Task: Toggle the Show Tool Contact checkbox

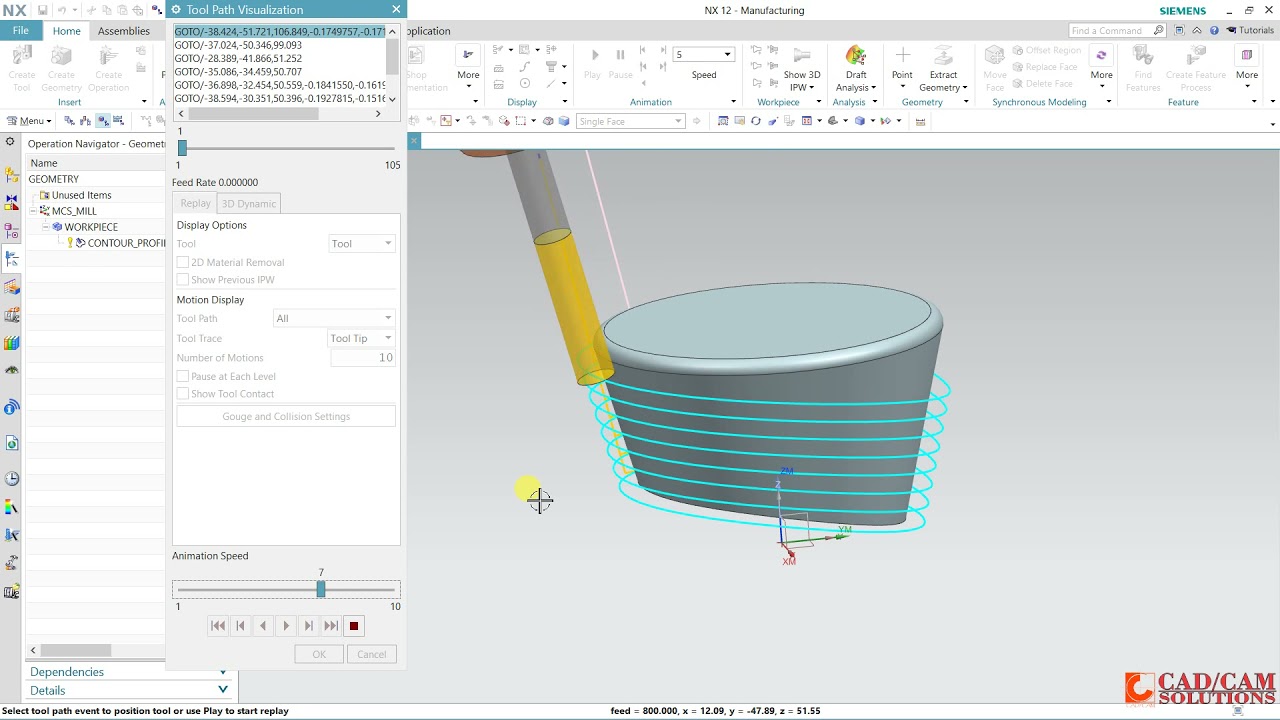Action: tap(183, 394)
